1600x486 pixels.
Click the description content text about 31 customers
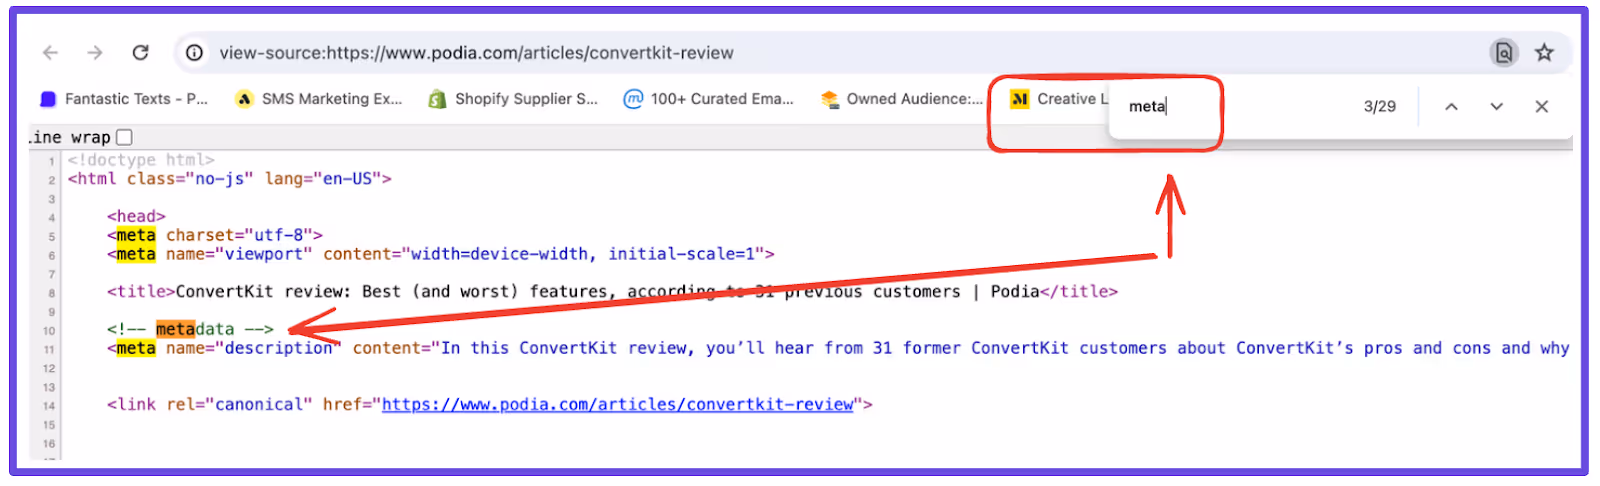click(1005, 348)
